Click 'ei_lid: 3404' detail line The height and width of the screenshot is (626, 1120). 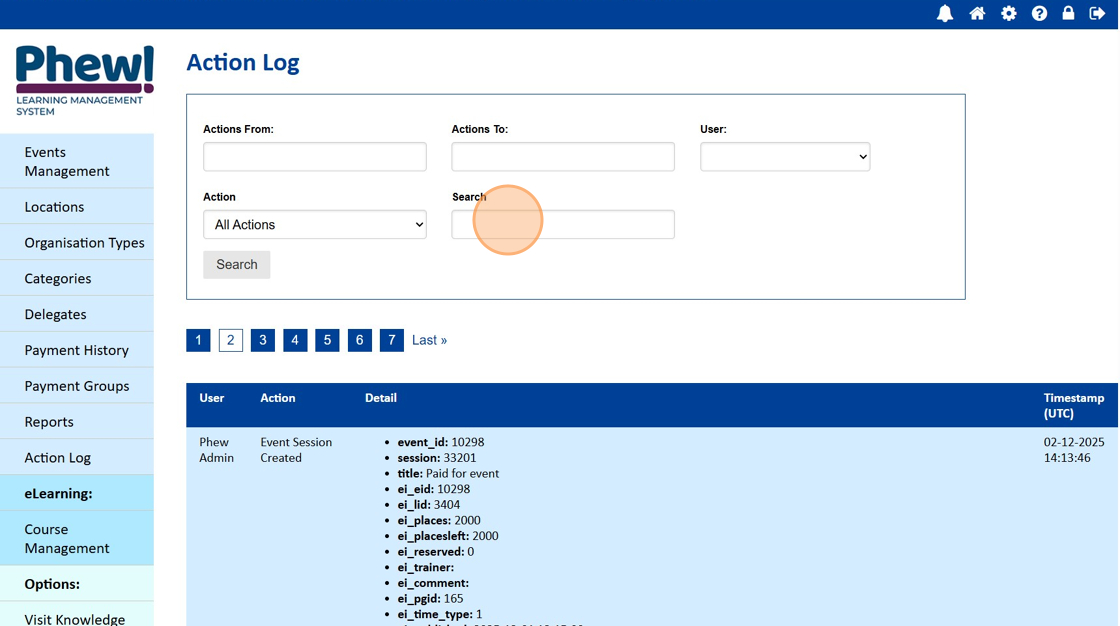coord(429,505)
